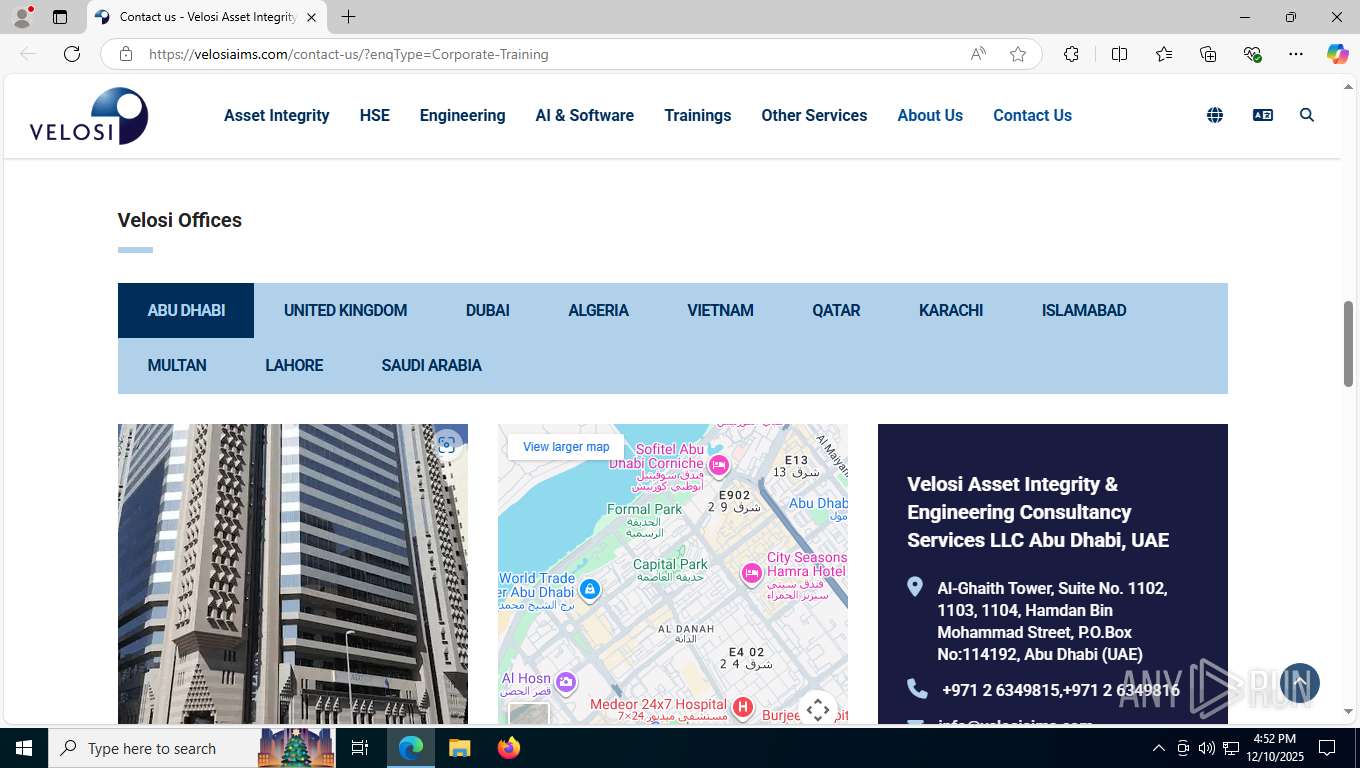Image resolution: width=1360 pixels, height=768 pixels.
Task: Open the language globe icon
Action: (x=1215, y=115)
